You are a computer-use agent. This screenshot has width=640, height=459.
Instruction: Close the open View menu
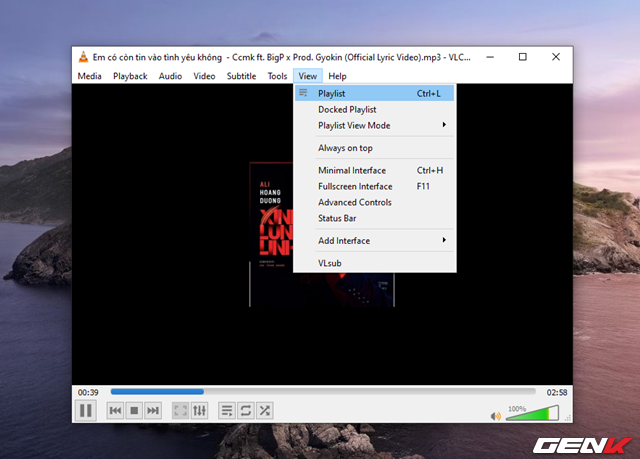(x=308, y=76)
